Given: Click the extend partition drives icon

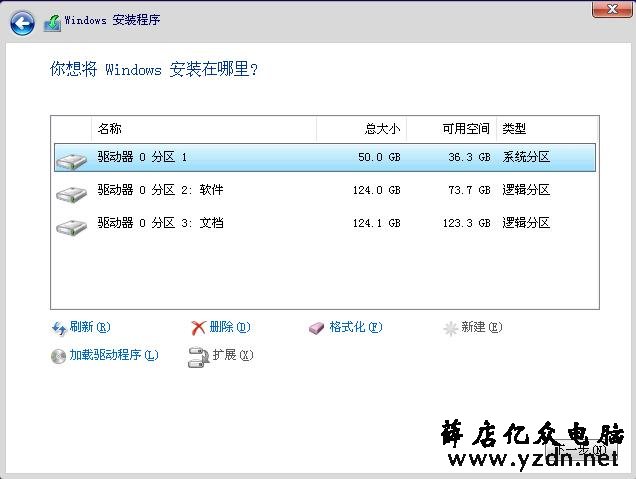Looking at the screenshot, I should (x=198, y=357).
